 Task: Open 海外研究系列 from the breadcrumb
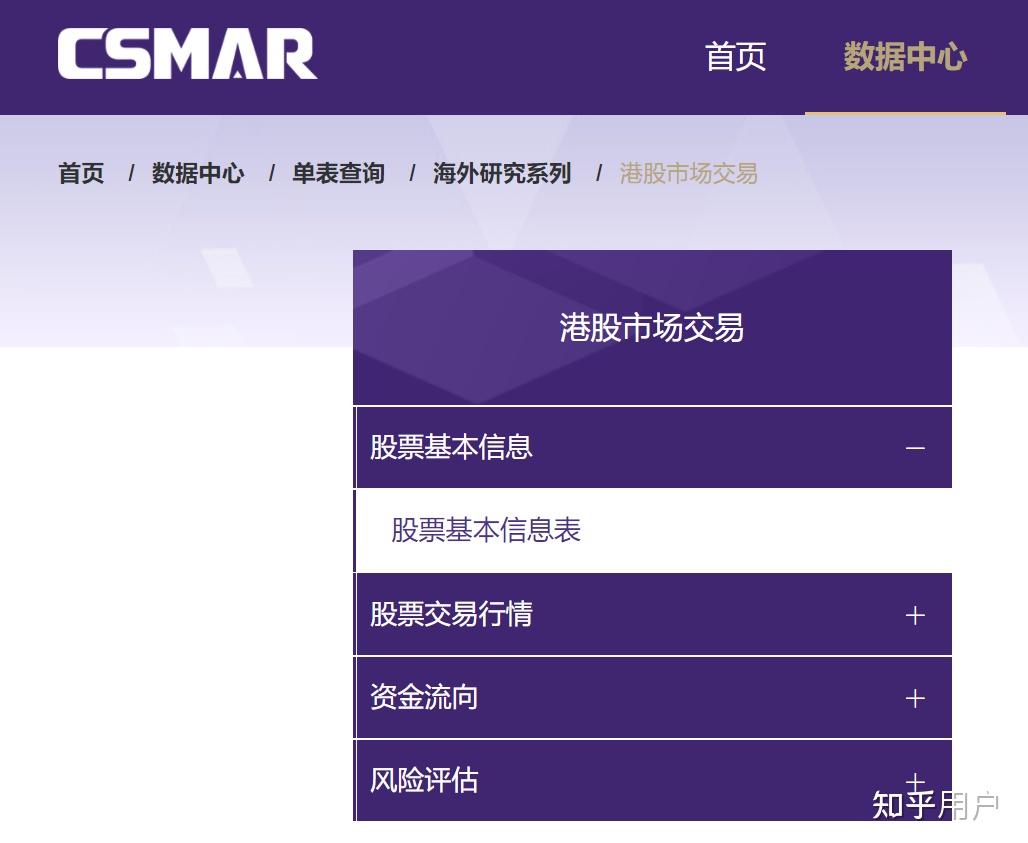[501, 173]
